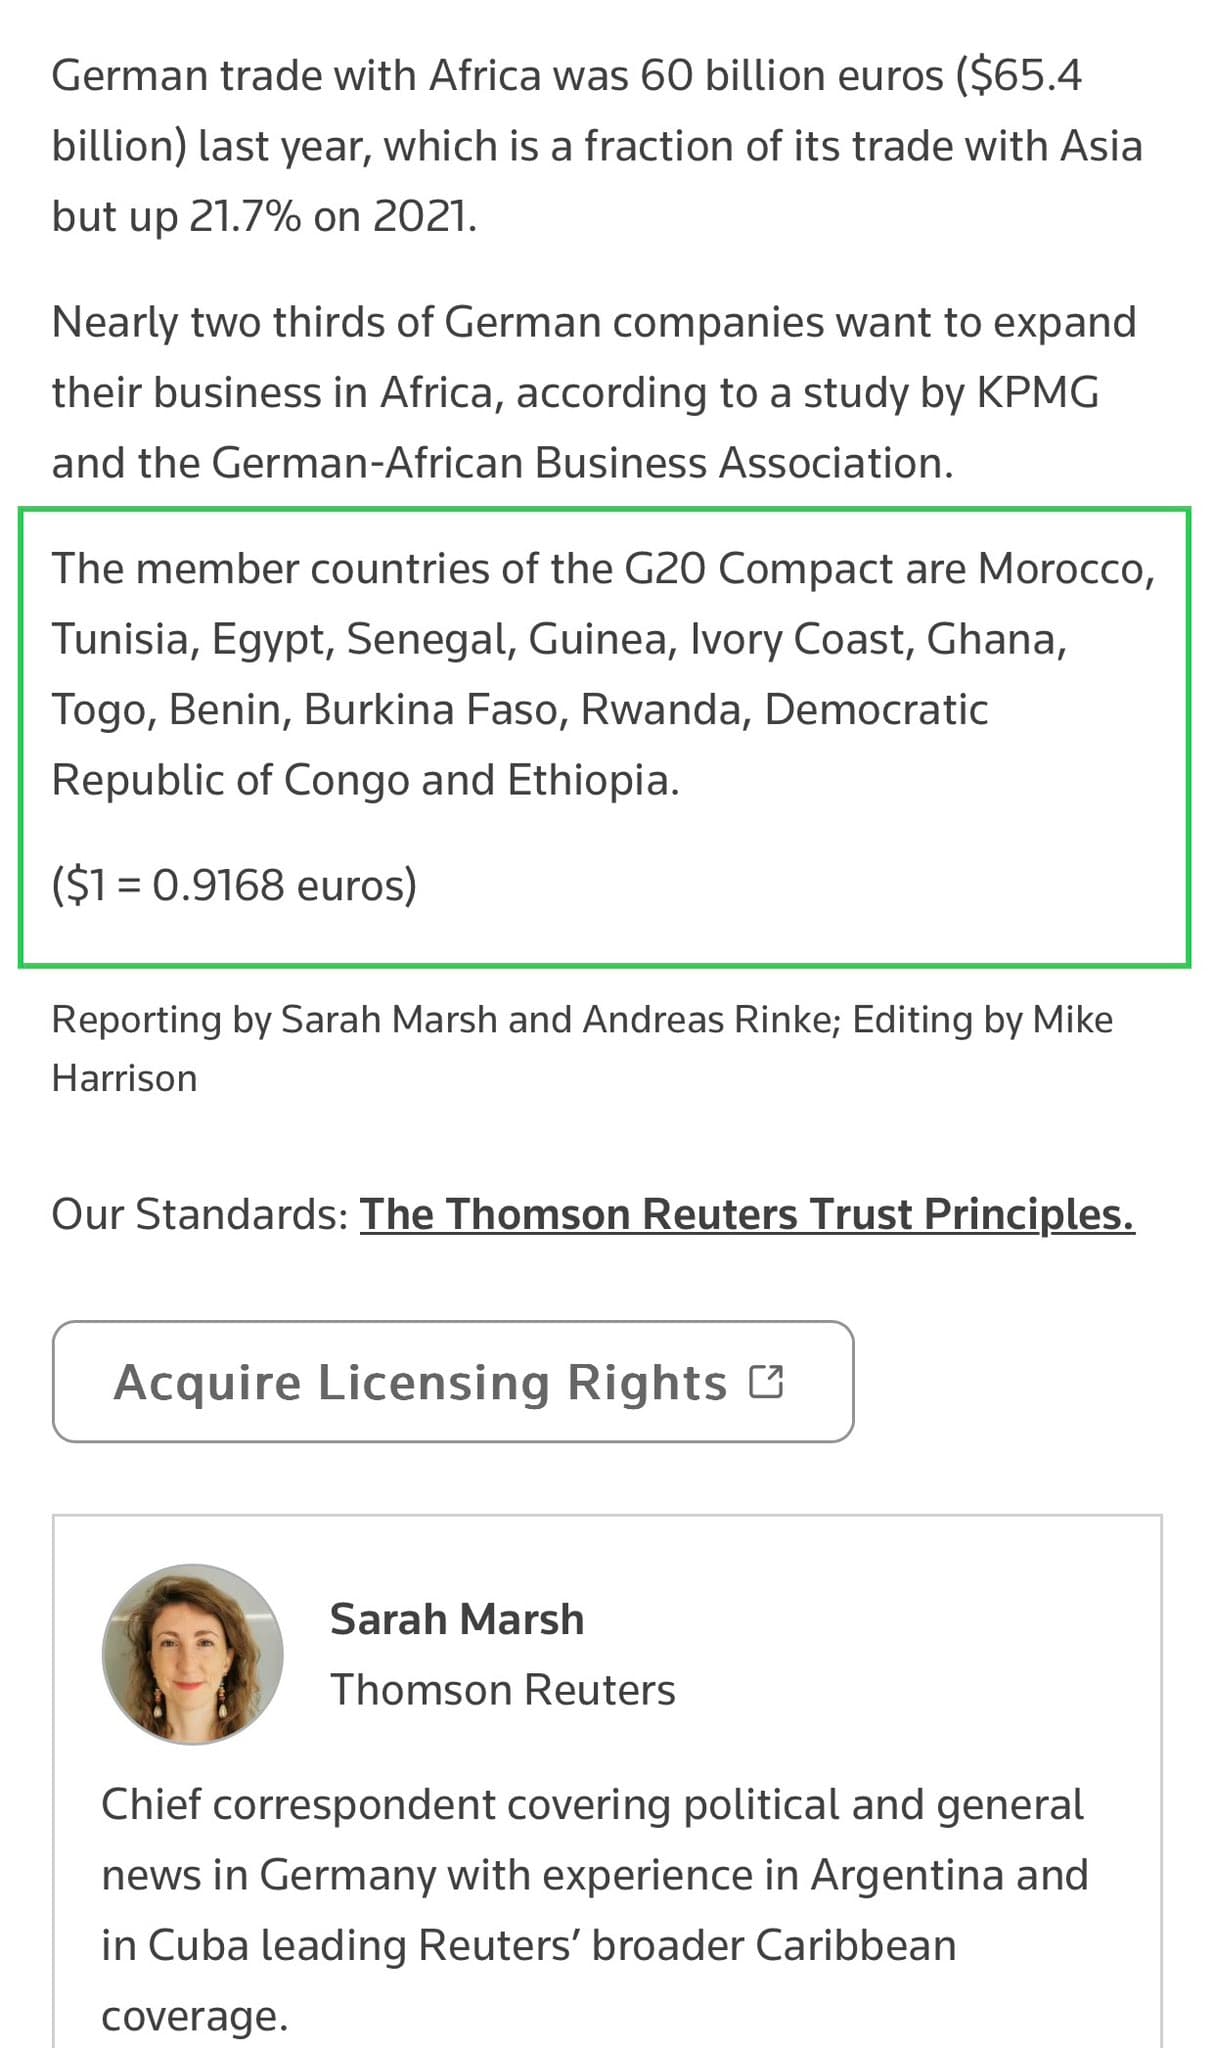
Task: Click the exchange rate line $1 = 0.9168 euros
Action: [x=234, y=885]
